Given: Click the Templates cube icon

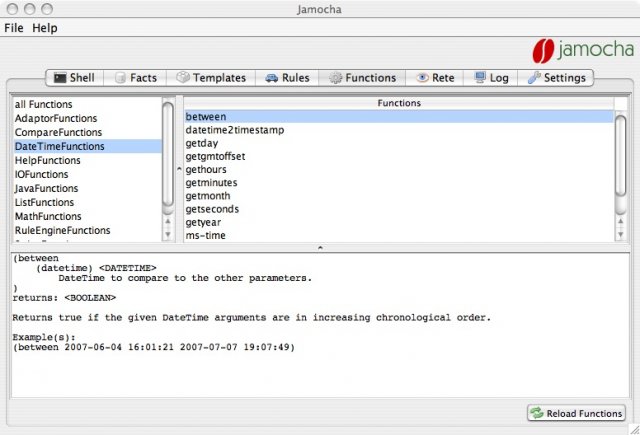Looking at the screenshot, I should tap(183, 78).
